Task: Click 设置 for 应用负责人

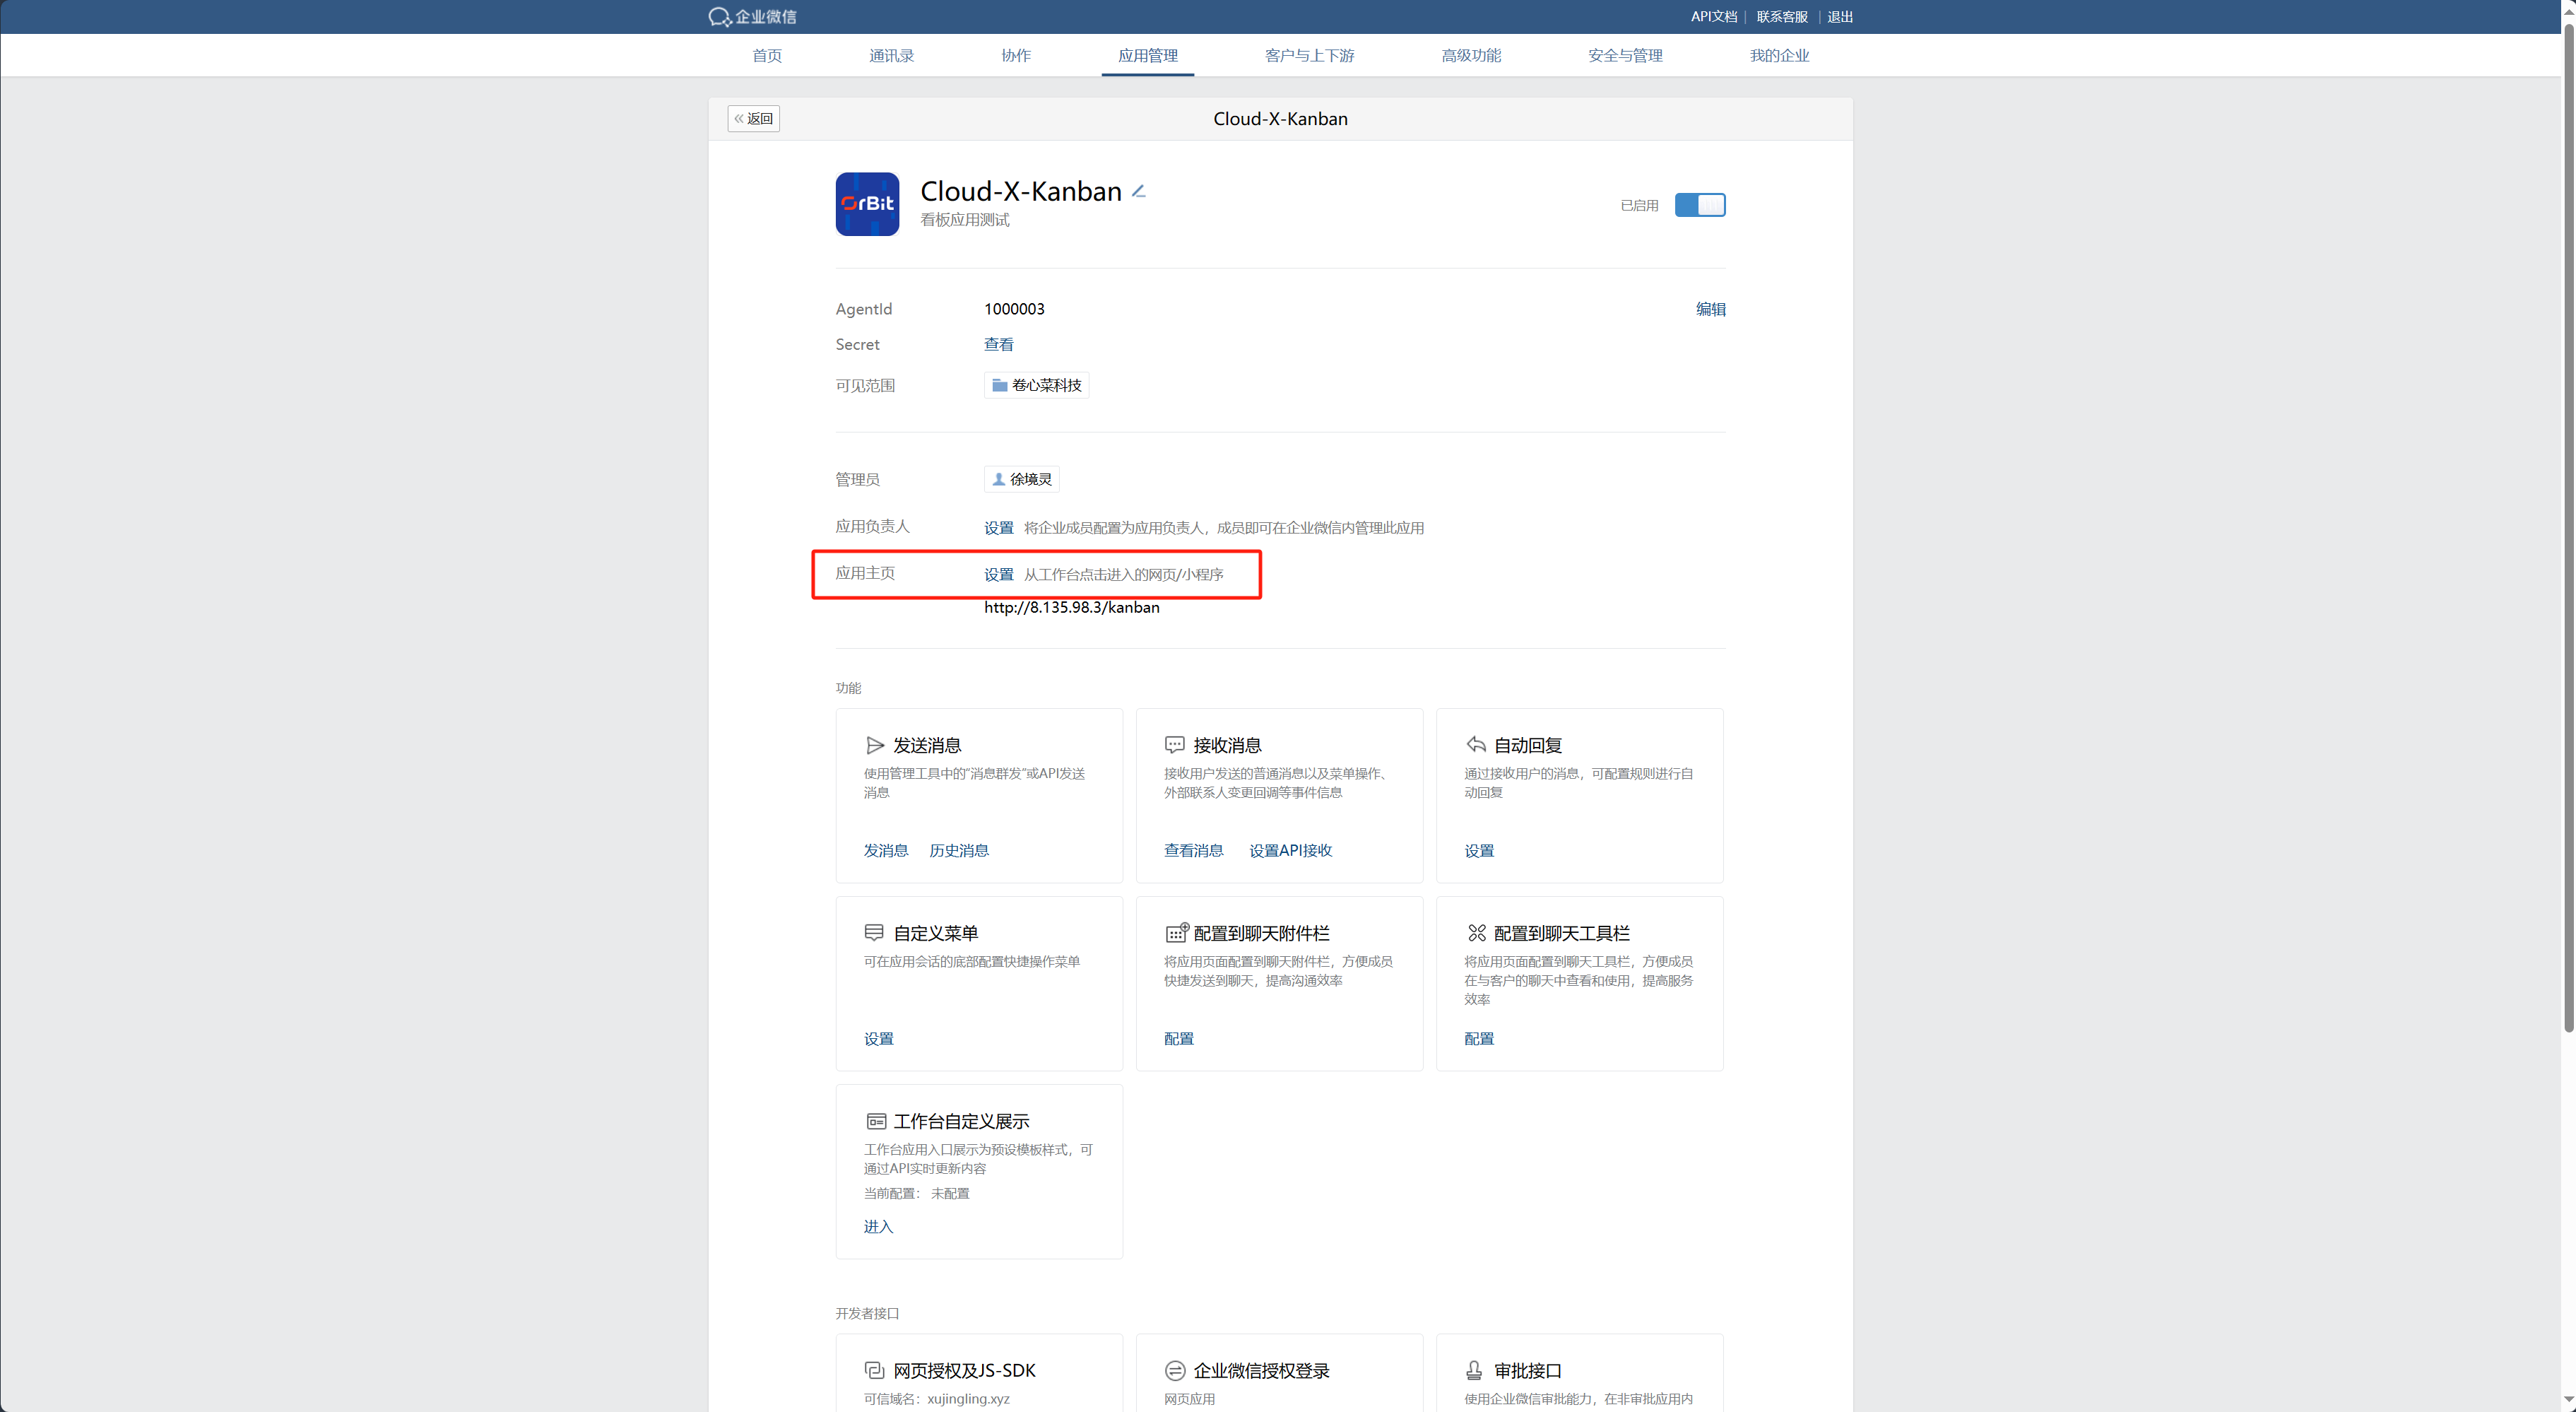Action: coord(998,528)
